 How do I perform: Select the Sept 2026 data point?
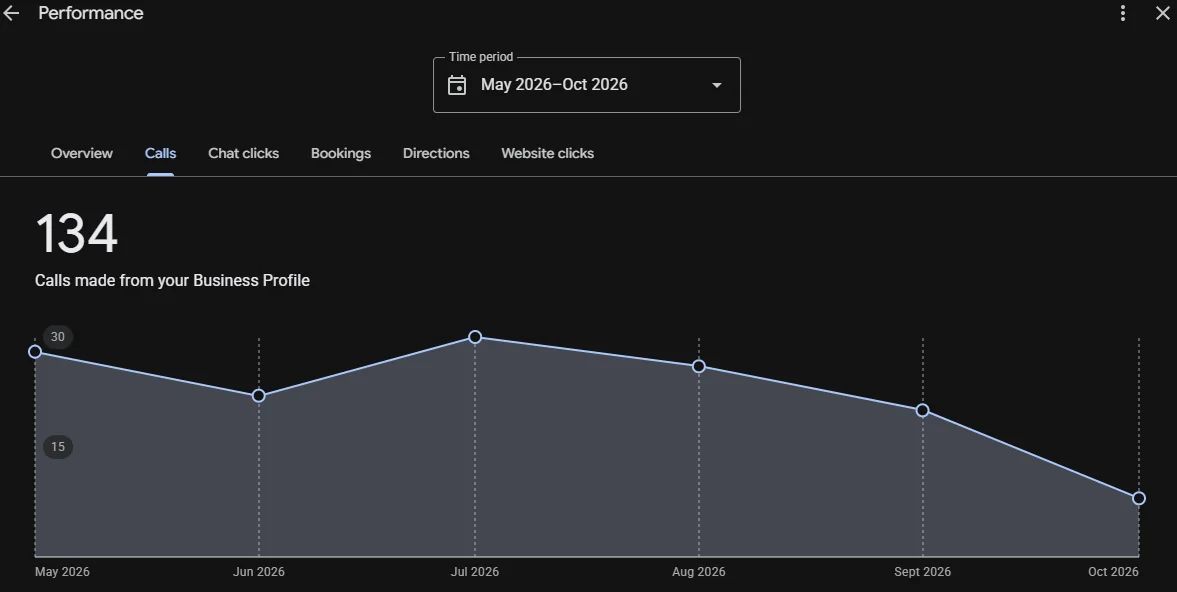(923, 410)
